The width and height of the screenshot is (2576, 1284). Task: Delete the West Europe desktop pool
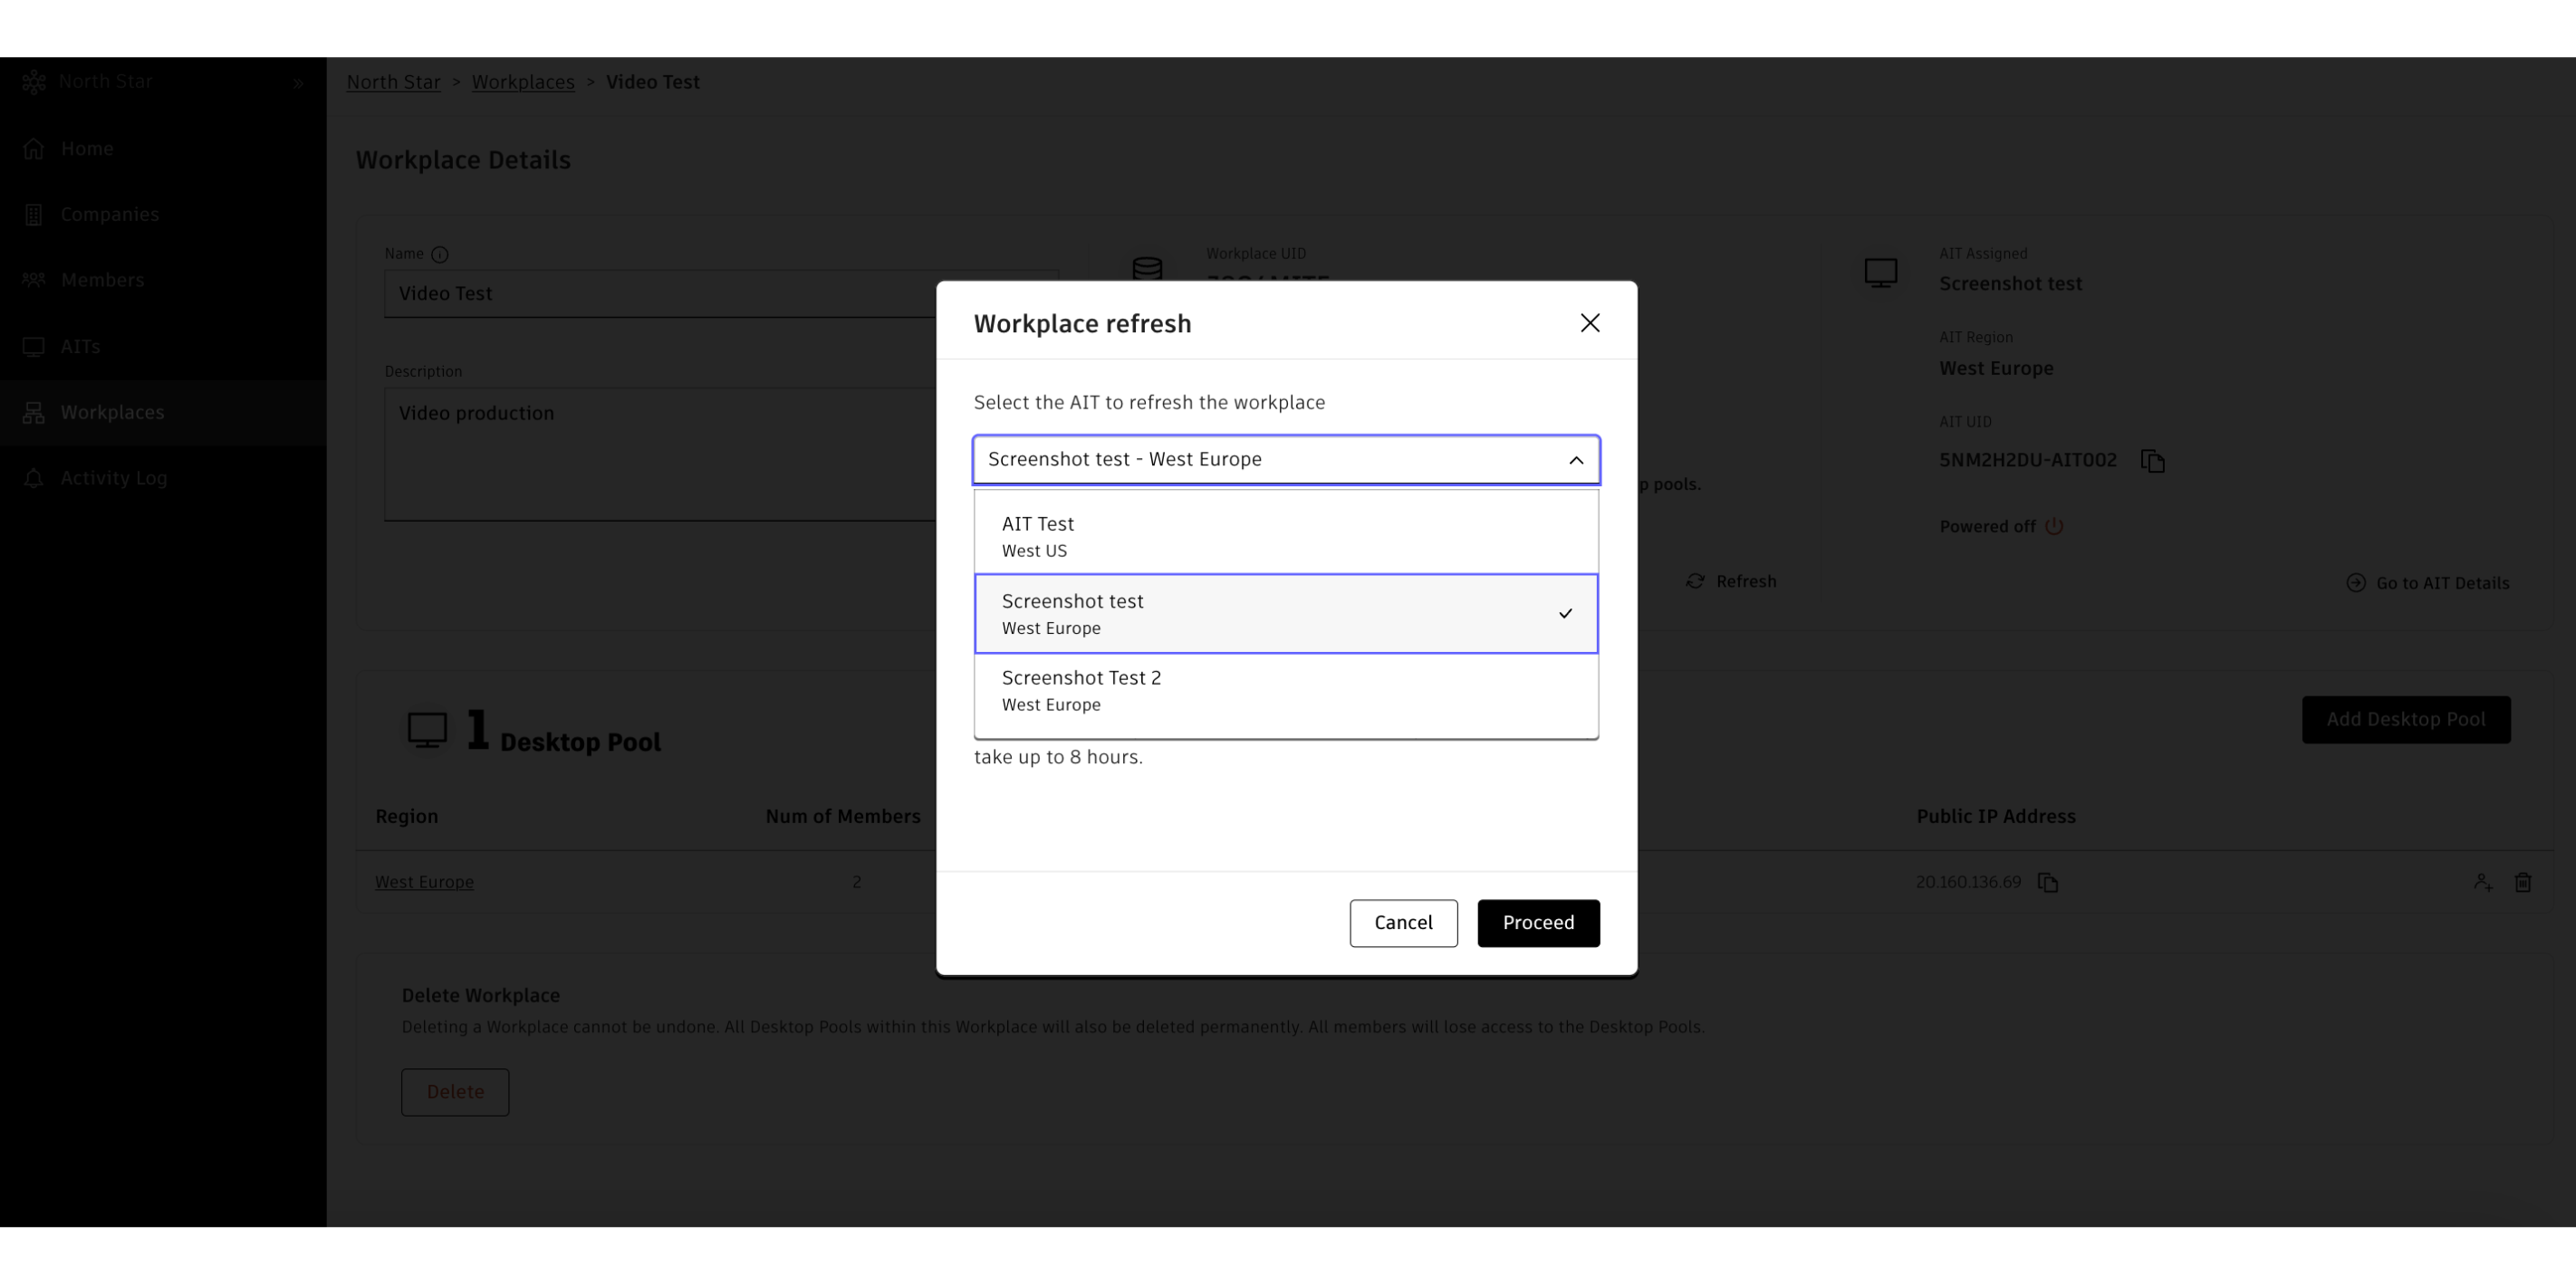tap(2523, 883)
